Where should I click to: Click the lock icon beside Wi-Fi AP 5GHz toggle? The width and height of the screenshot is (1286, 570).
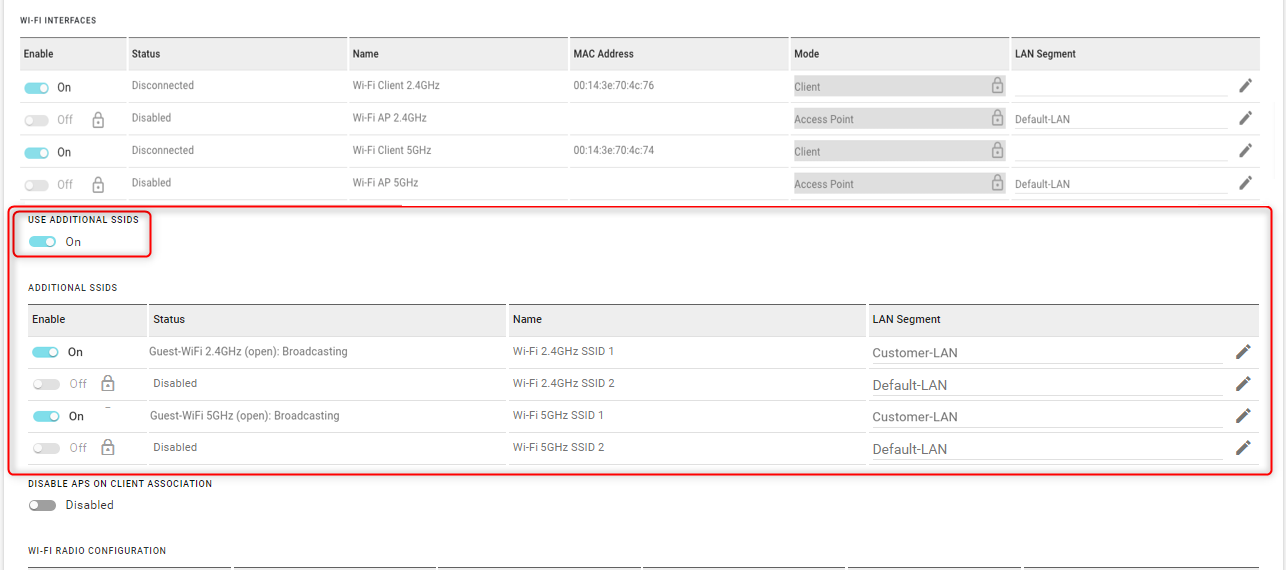(98, 184)
